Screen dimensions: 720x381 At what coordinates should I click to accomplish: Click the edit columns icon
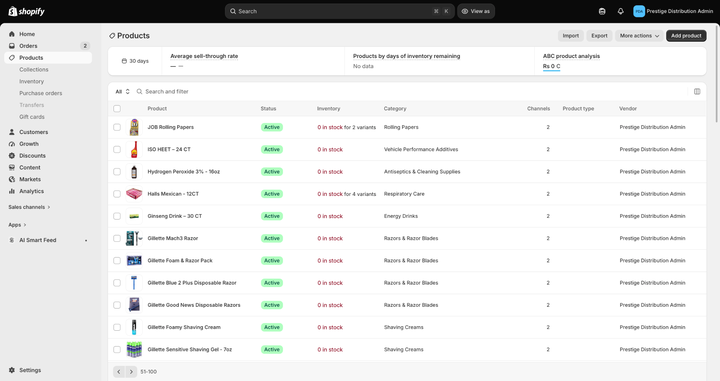pos(697,91)
